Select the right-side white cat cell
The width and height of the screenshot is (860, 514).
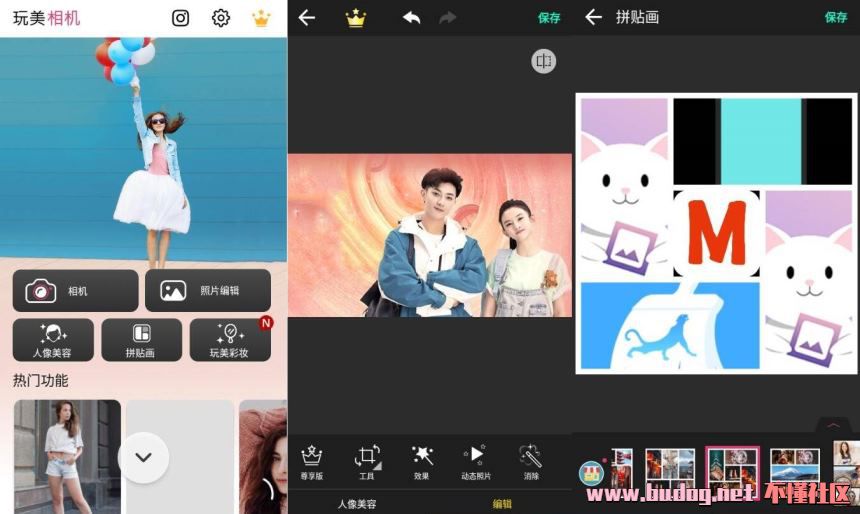click(x=809, y=280)
